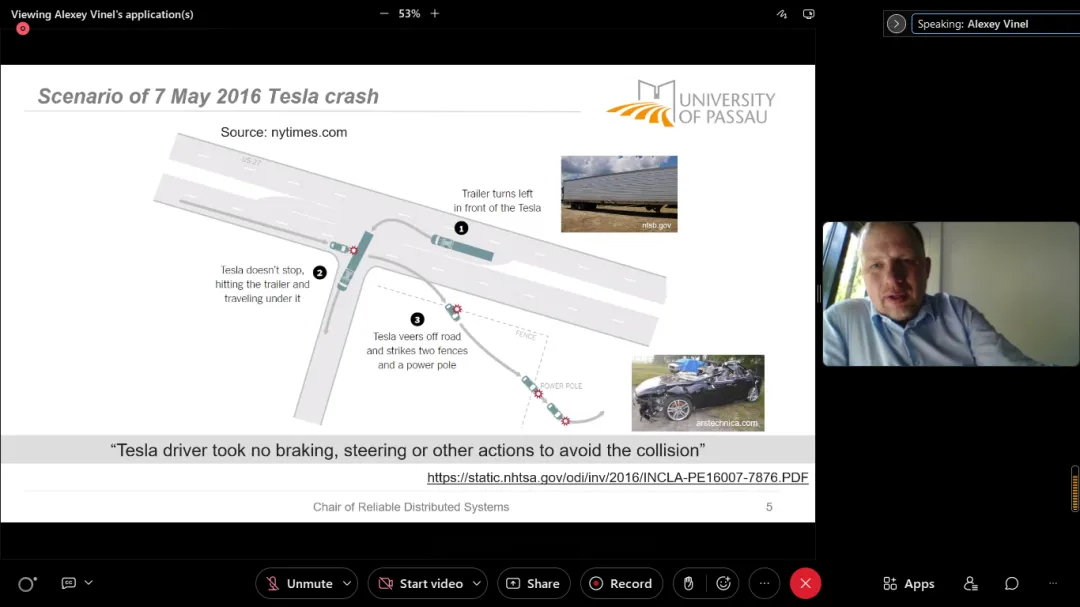The width and height of the screenshot is (1080, 607).
Task: Open the Apps panel
Action: point(908,584)
